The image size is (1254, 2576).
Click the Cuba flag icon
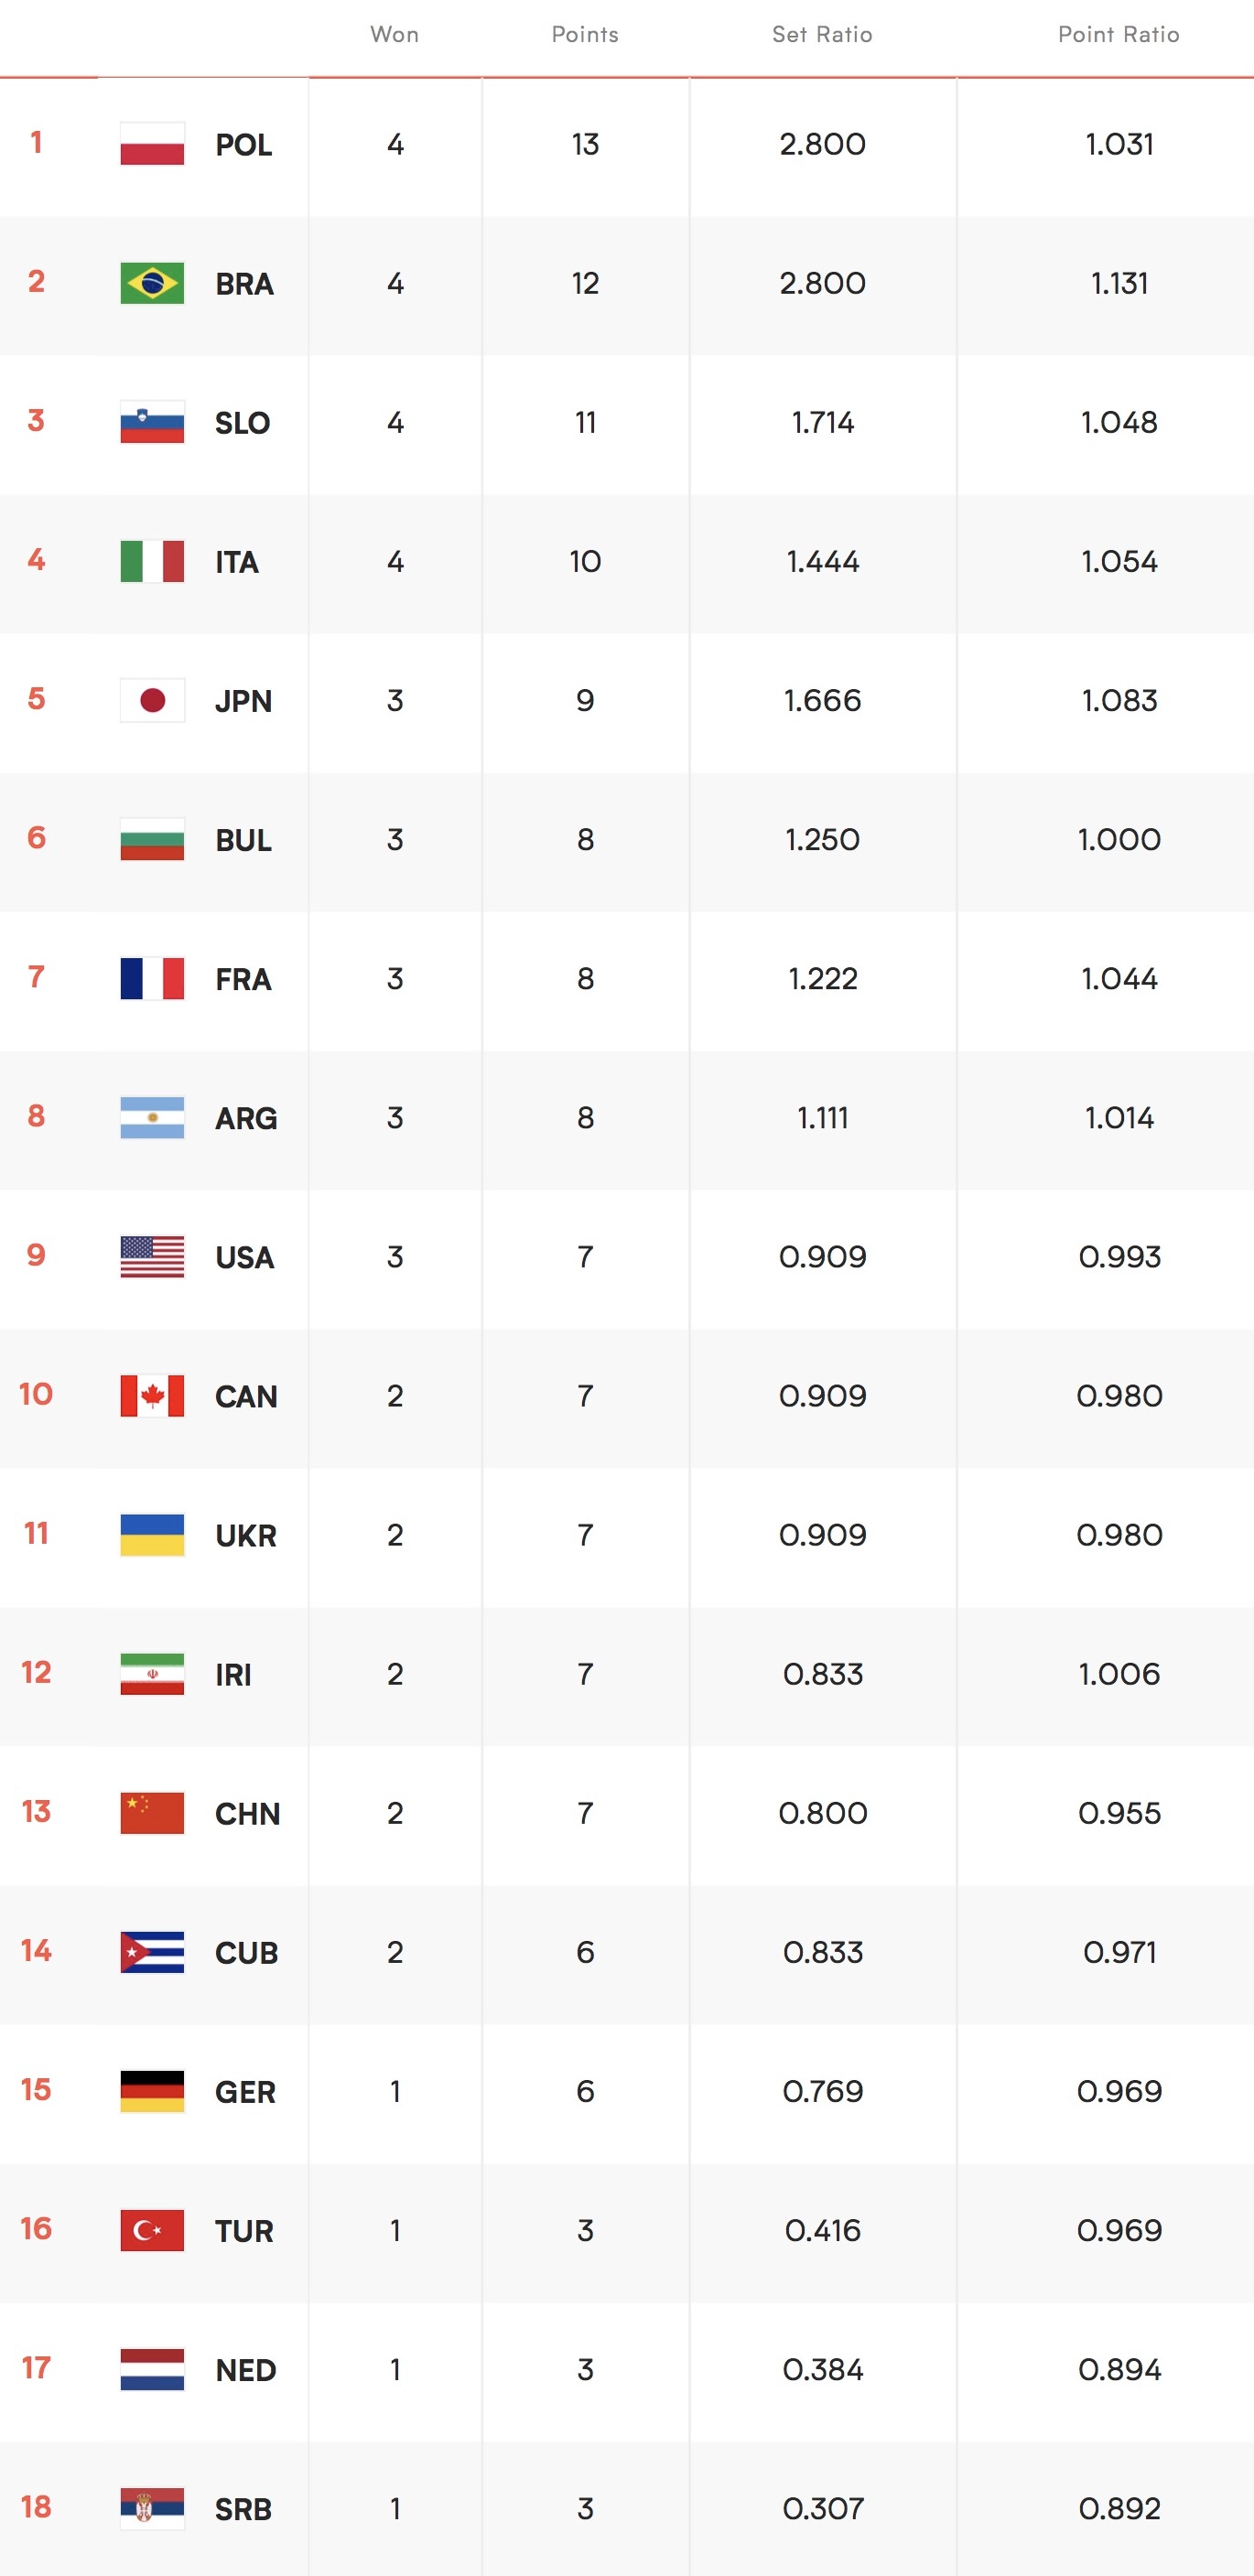(152, 1951)
